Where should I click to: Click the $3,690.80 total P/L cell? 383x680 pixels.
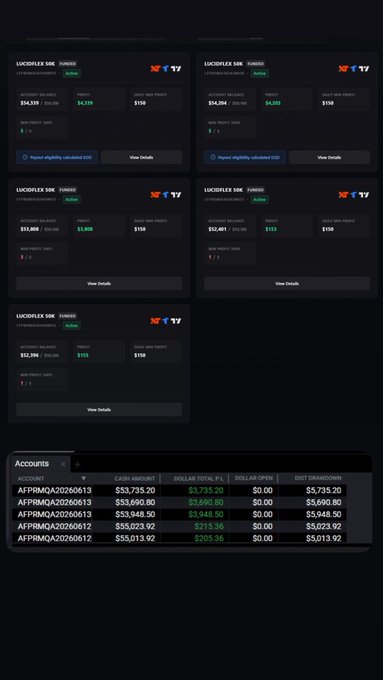pos(206,503)
